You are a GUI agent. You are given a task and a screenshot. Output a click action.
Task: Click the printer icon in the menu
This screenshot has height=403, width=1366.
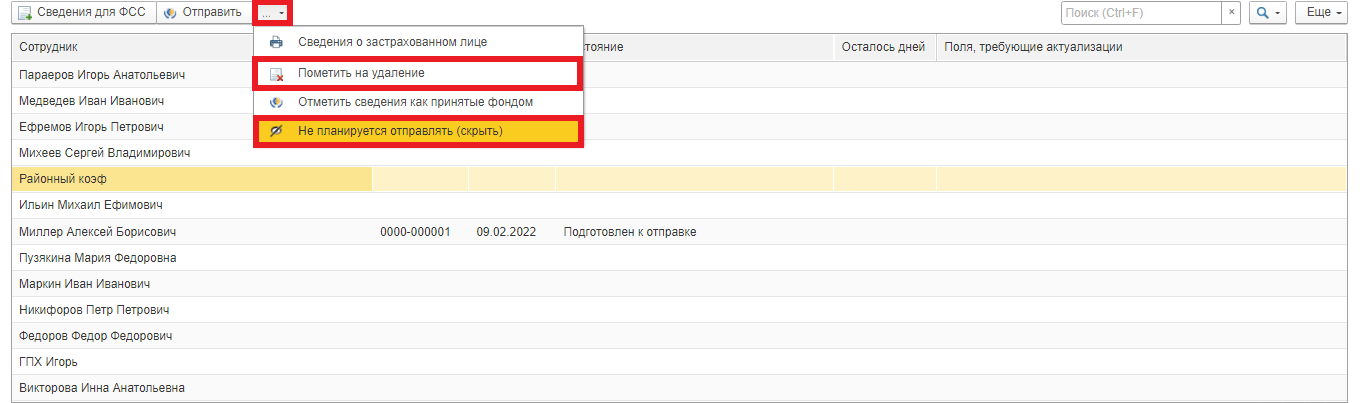pos(277,43)
